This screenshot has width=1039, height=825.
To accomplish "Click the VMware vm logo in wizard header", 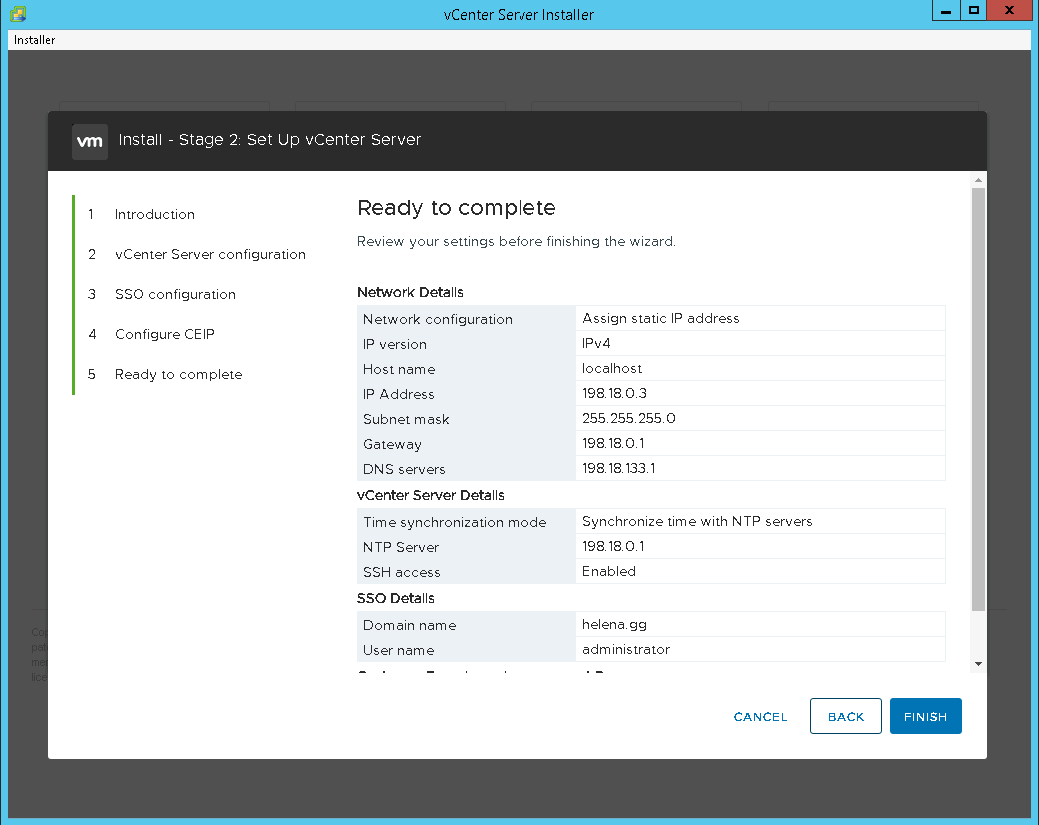I will 90,141.
